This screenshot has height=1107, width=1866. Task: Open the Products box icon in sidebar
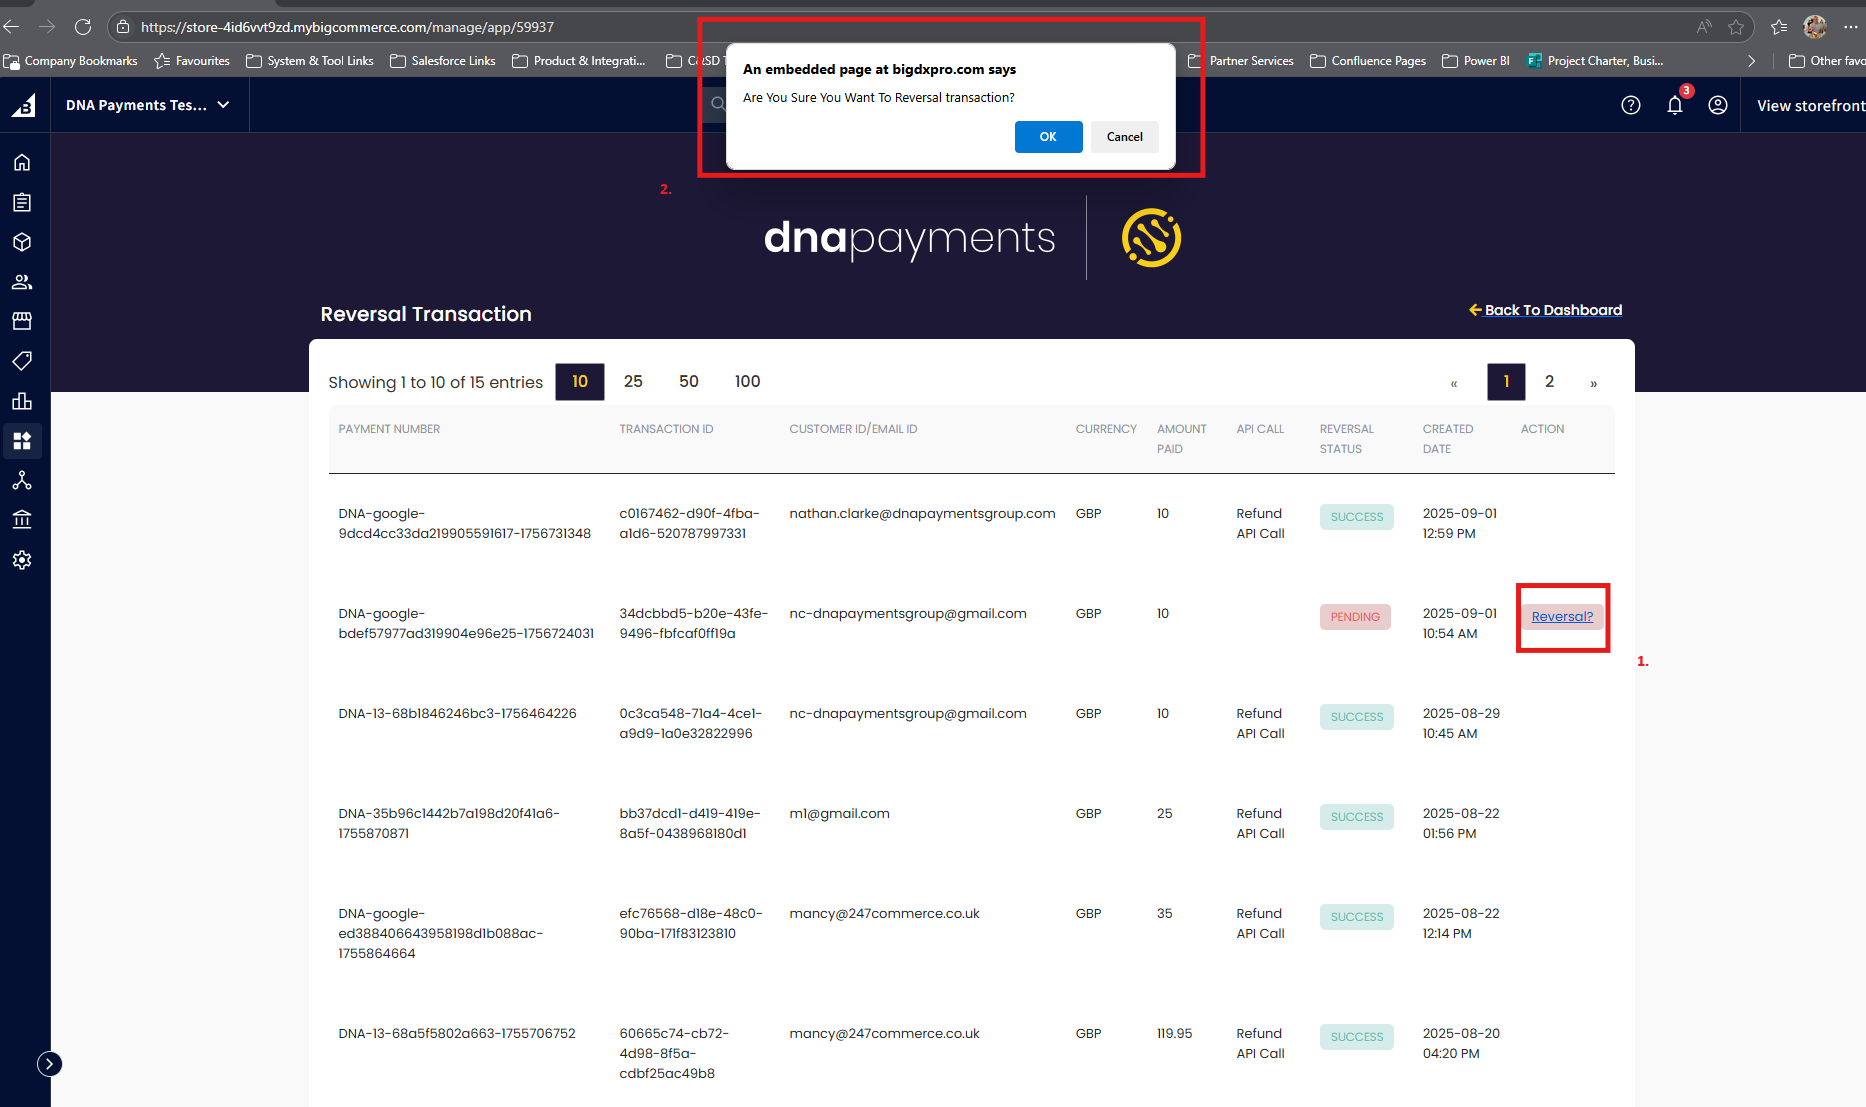22,242
